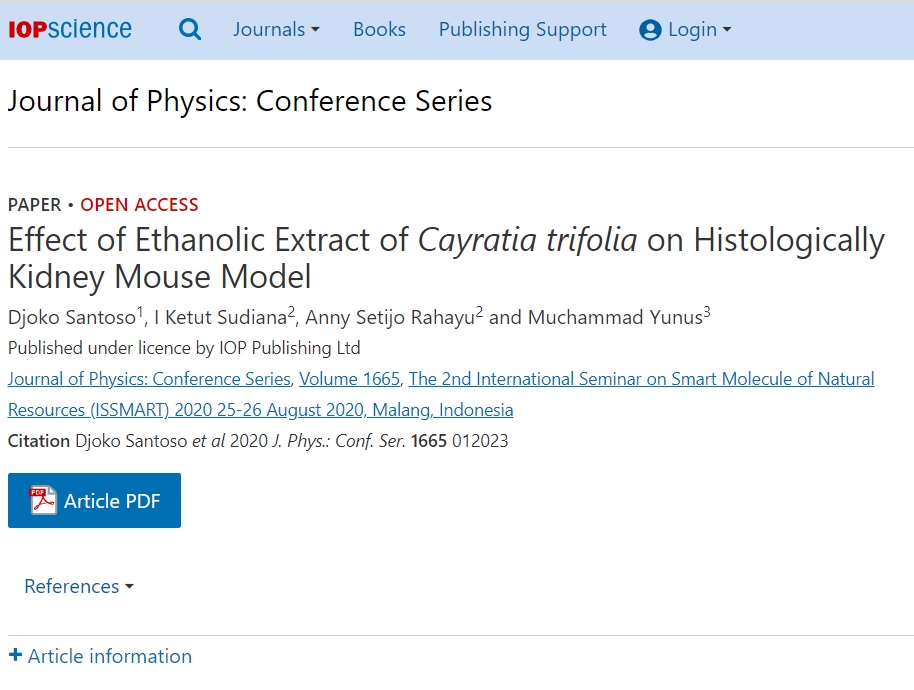Expand the Article information section
This screenshot has height=690, width=914.
tap(109, 656)
